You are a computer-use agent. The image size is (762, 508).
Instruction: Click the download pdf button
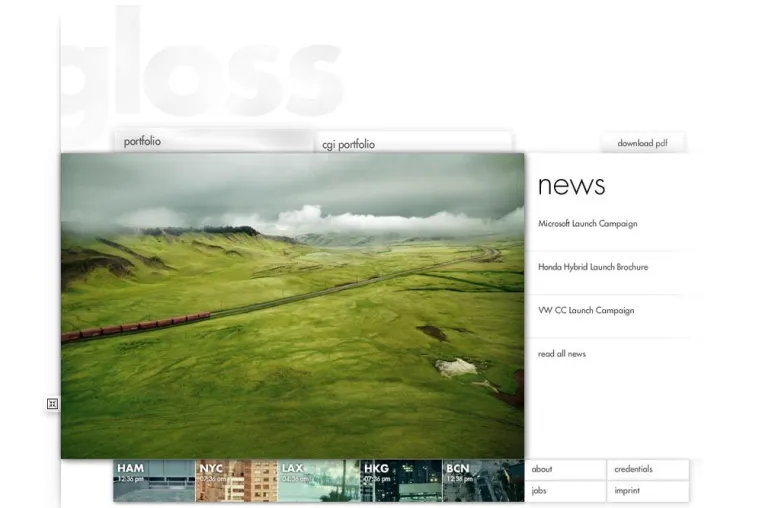(642, 143)
